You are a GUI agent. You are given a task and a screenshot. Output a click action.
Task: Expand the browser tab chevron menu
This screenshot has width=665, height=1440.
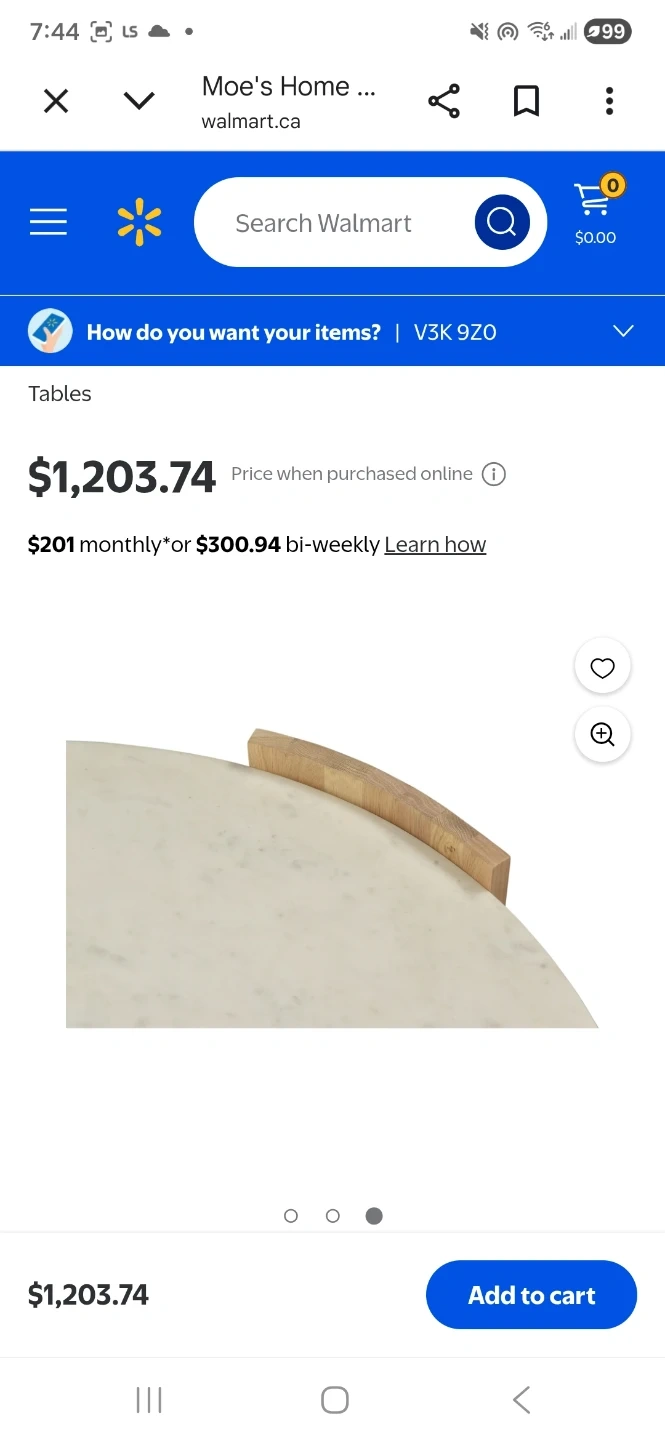click(x=139, y=101)
